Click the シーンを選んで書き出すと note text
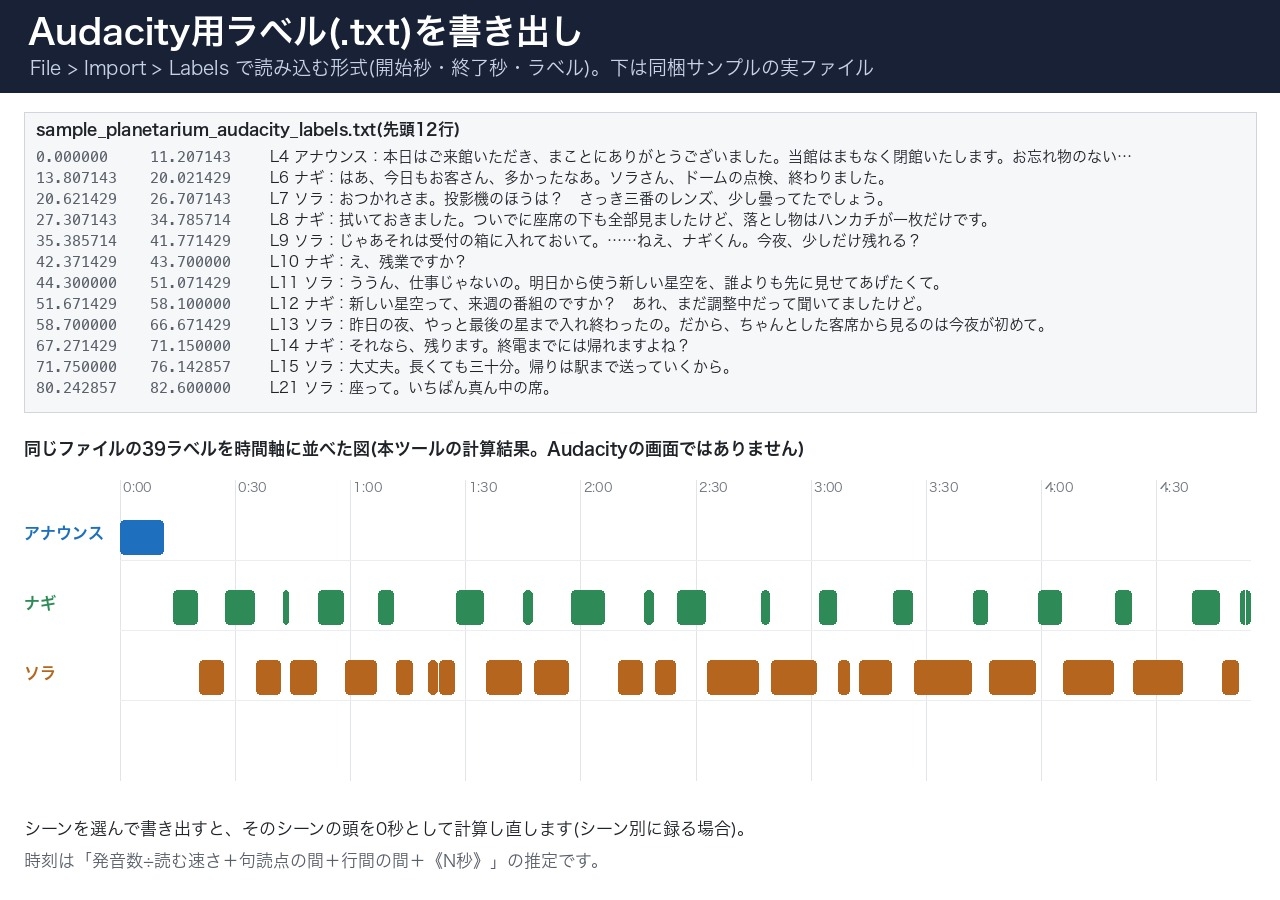This screenshot has height=900, width=1280. point(386,829)
